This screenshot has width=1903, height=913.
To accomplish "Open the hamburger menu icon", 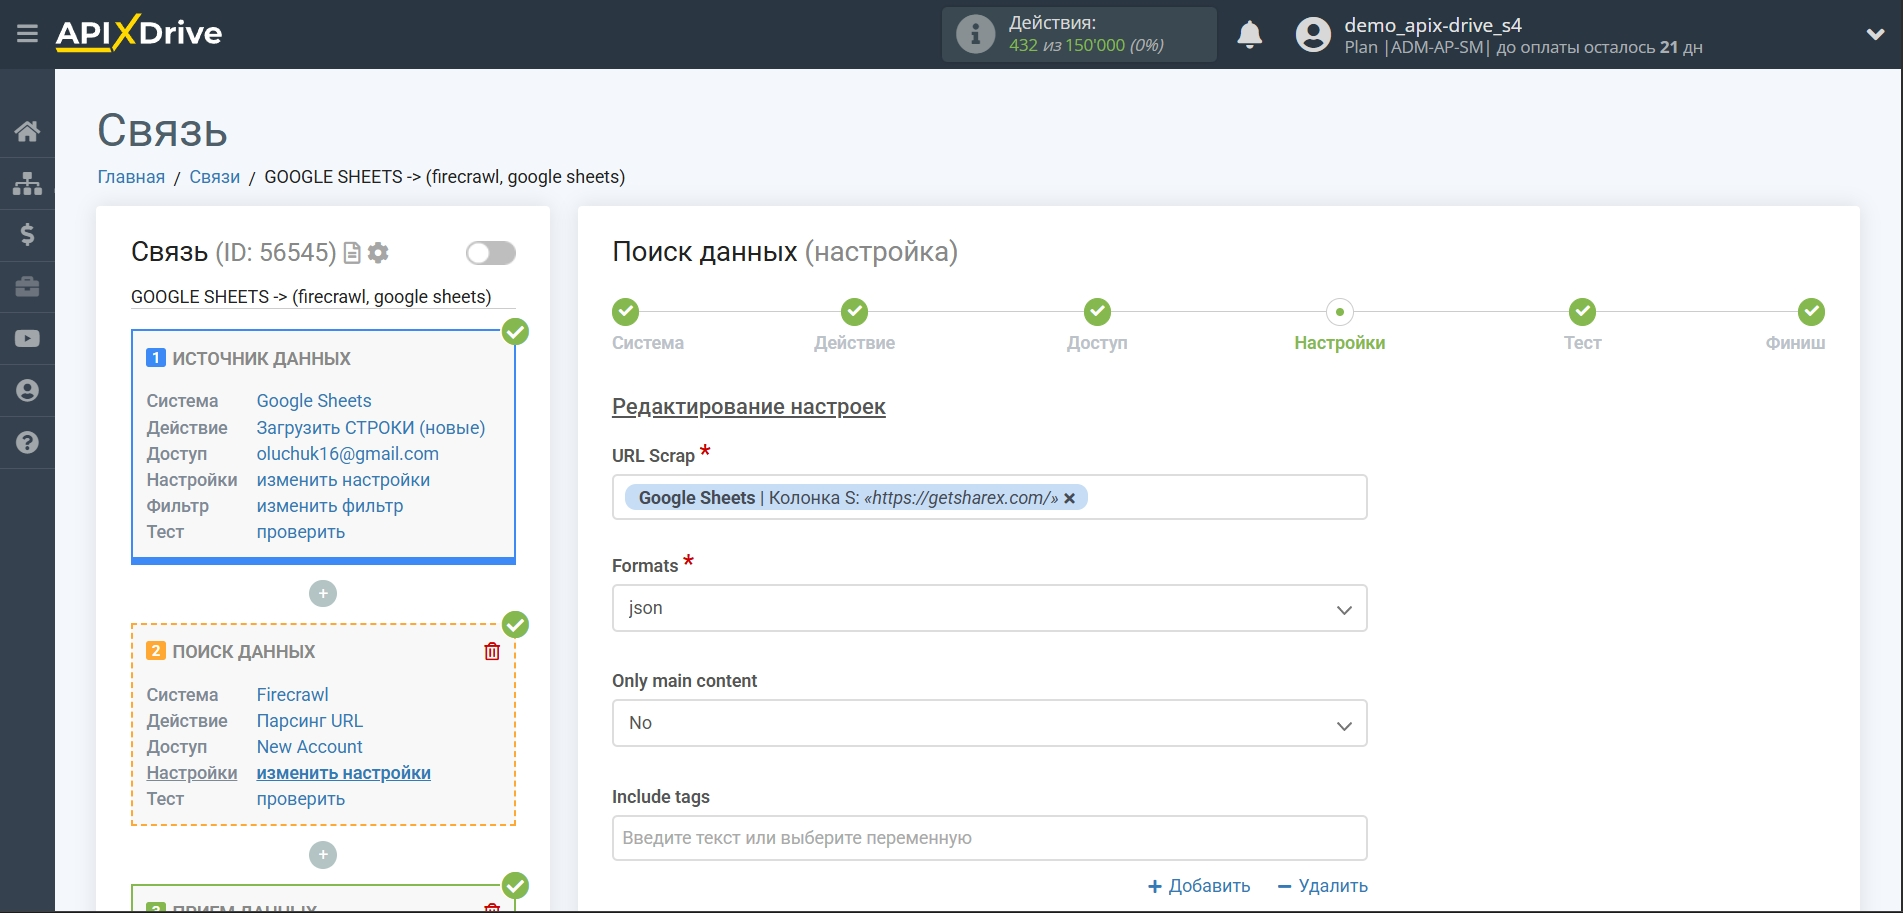I will (x=27, y=34).
